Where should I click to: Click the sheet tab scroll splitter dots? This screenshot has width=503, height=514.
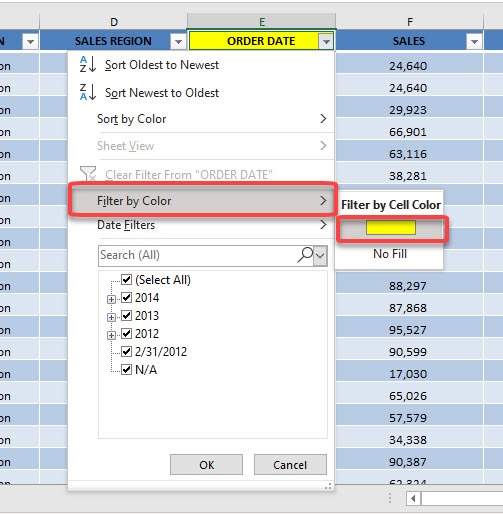390,498
